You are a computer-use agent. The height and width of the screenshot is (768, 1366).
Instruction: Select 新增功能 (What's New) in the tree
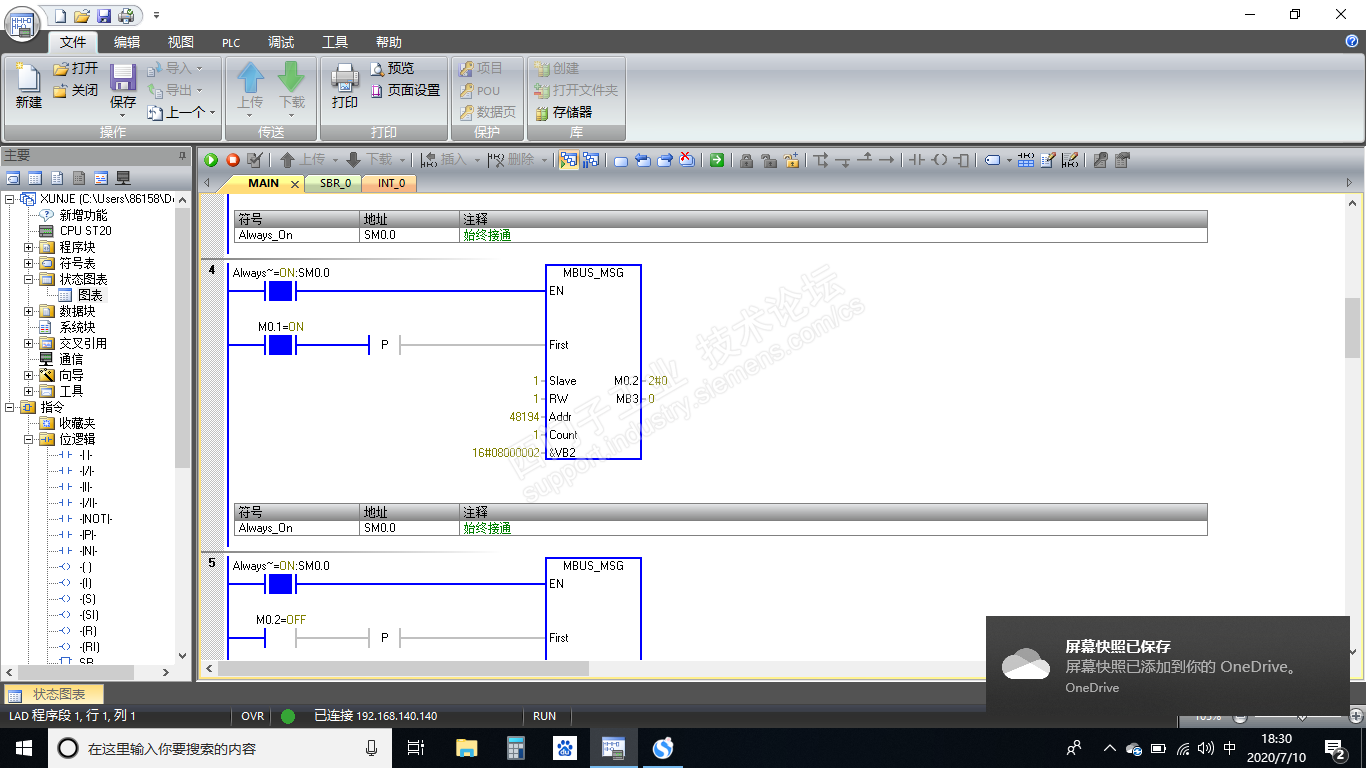[83, 215]
